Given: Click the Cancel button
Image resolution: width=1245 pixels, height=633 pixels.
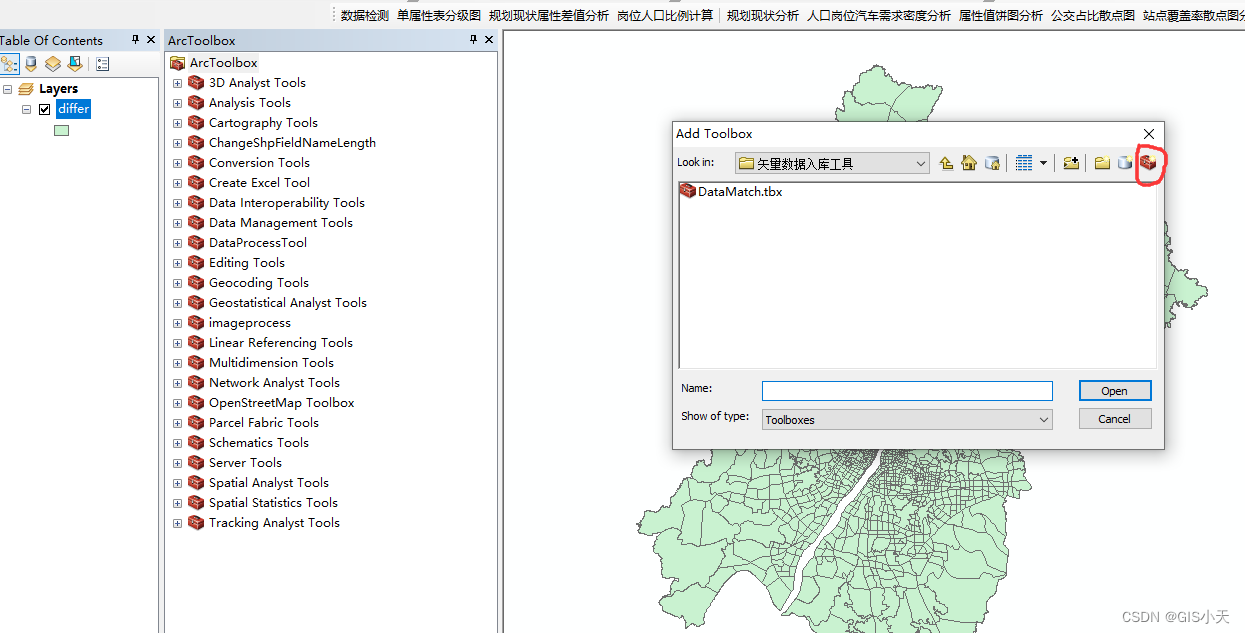Looking at the screenshot, I should point(1114,418).
